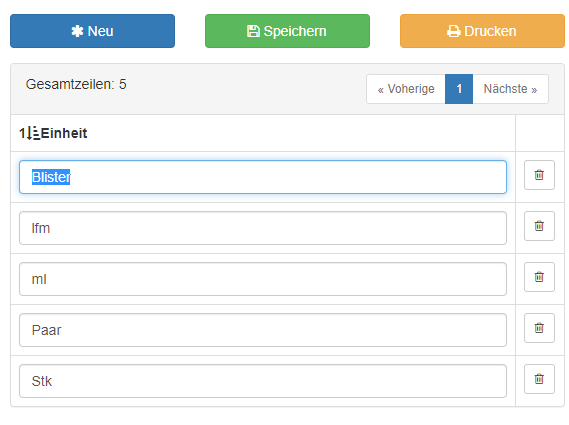Print the list with Drucken button
This screenshot has width=569, height=425.
point(482,31)
